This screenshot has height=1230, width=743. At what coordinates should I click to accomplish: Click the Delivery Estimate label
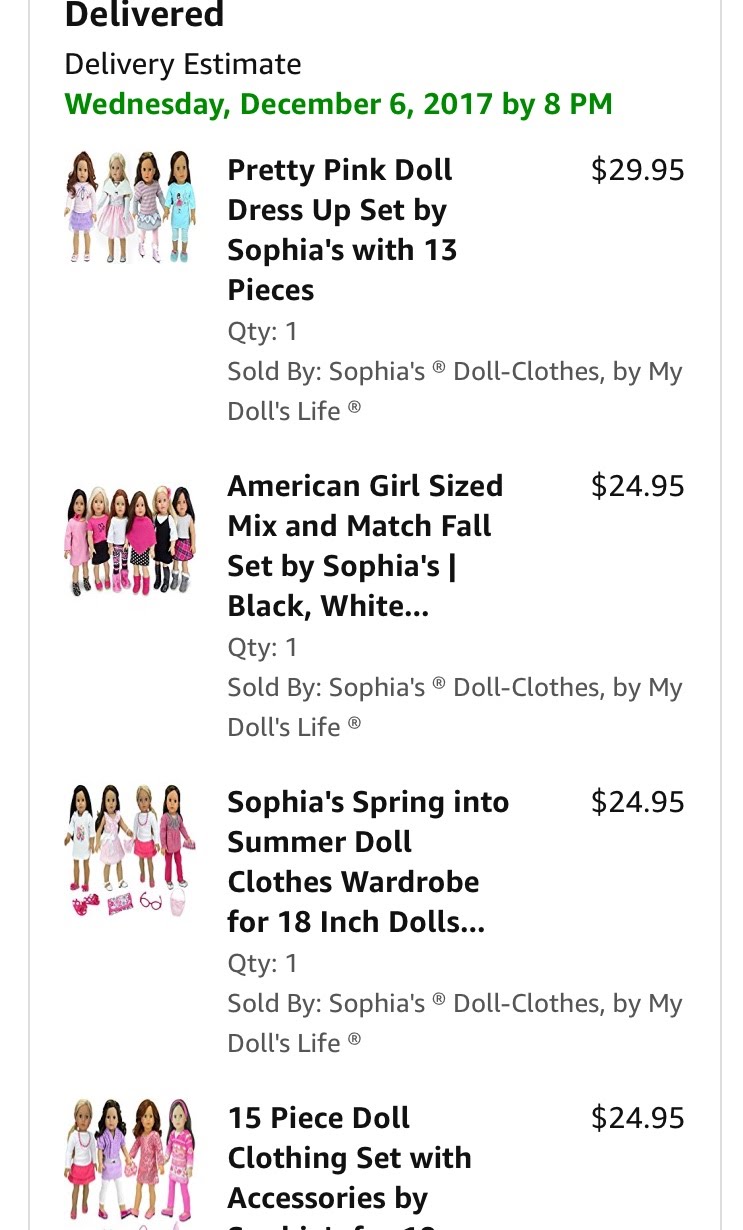pyautogui.click(x=182, y=64)
